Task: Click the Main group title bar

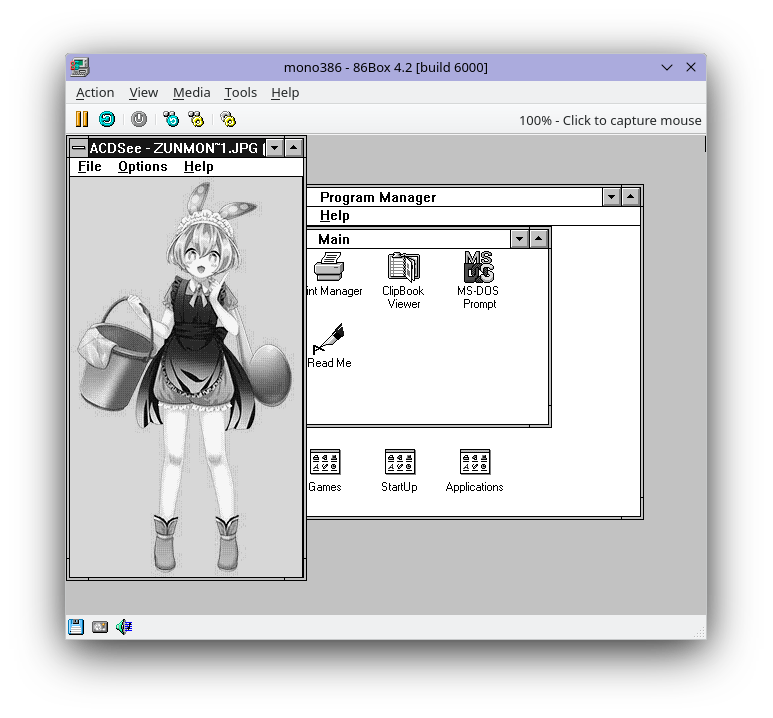Action: (x=408, y=239)
